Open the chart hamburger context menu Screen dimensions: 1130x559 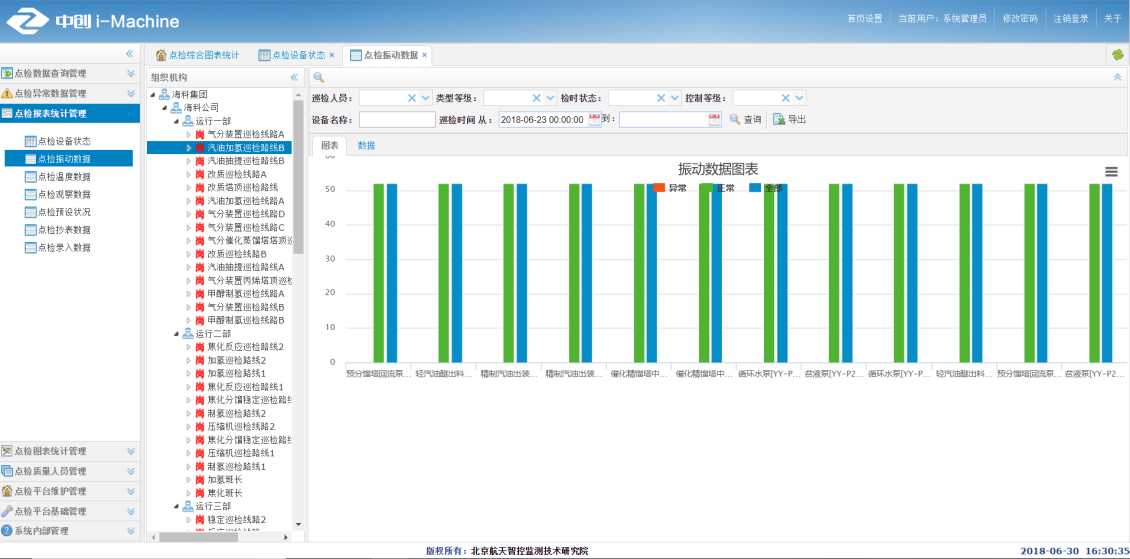(1111, 172)
